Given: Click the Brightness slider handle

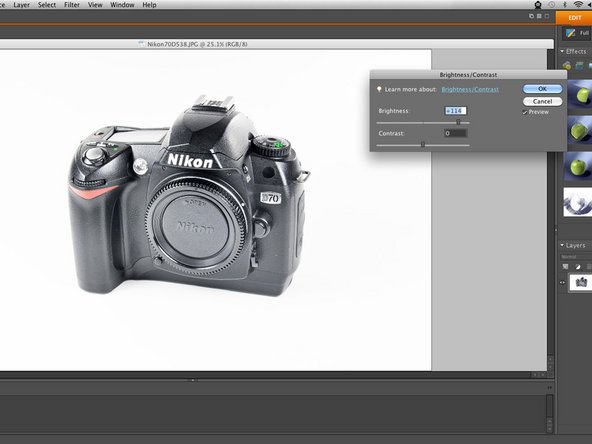Looking at the screenshot, I should (x=458, y=122).
